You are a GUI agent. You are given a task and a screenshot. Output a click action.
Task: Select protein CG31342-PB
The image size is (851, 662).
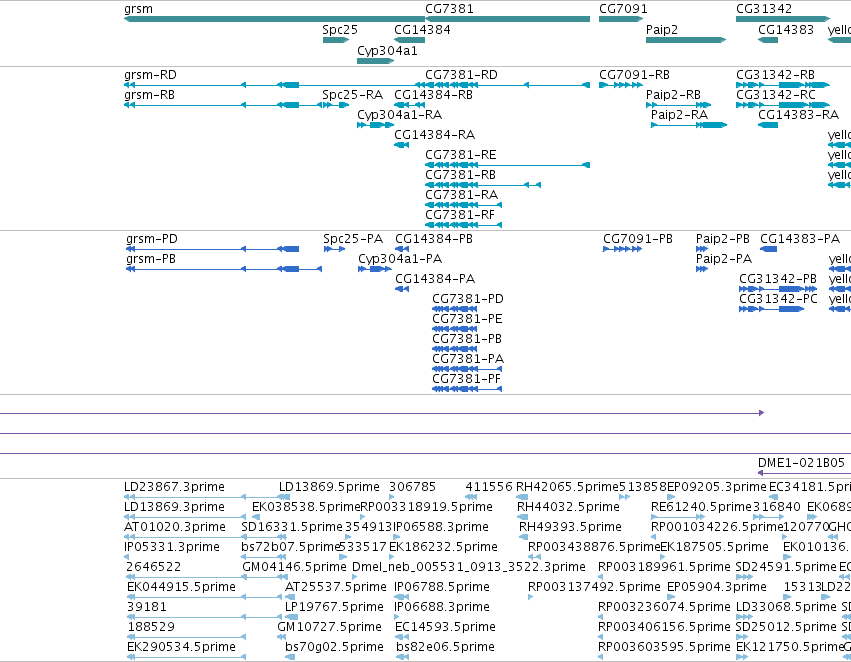coord(778,279)
